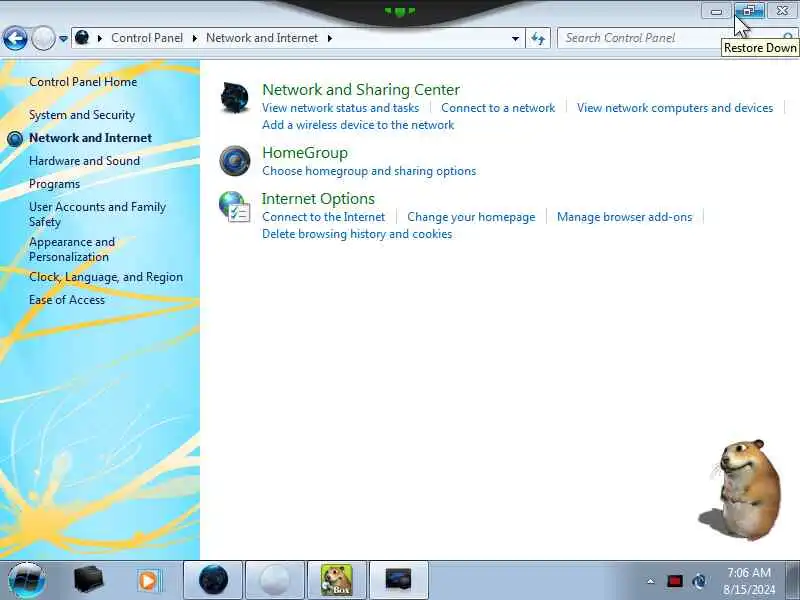
Task: Open the black box taskbar icon
Action: point(88,580)
